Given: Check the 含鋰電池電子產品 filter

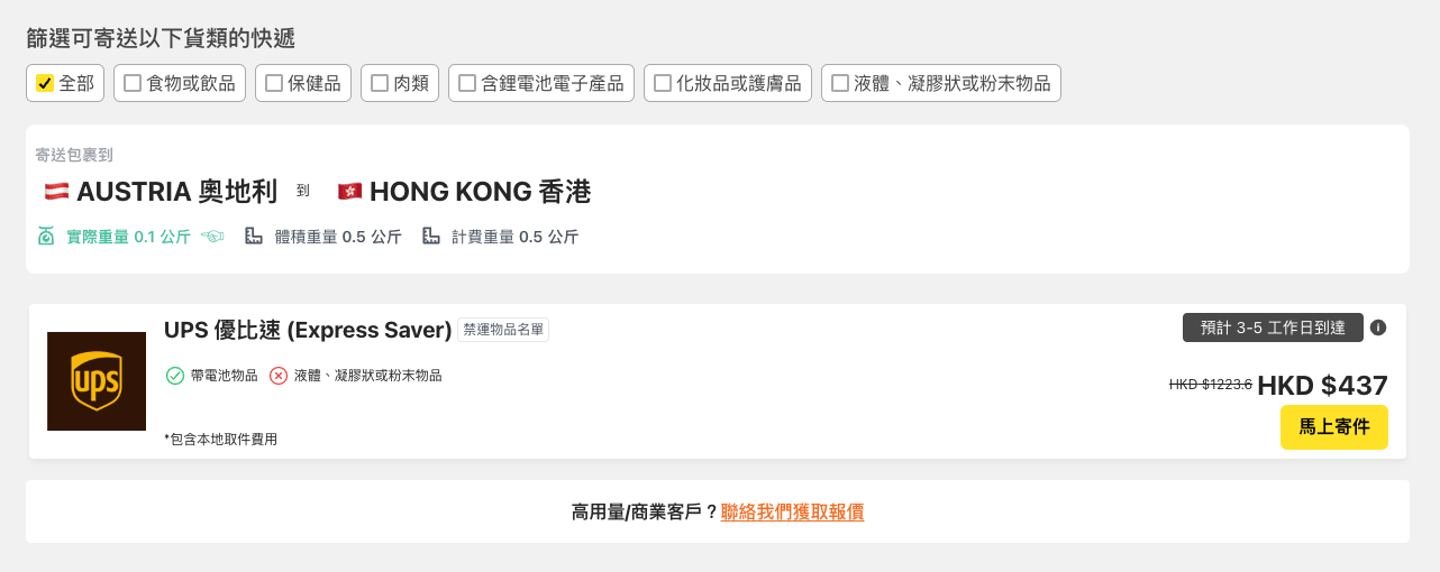Looking at the screenshot, I should [467, 84].
